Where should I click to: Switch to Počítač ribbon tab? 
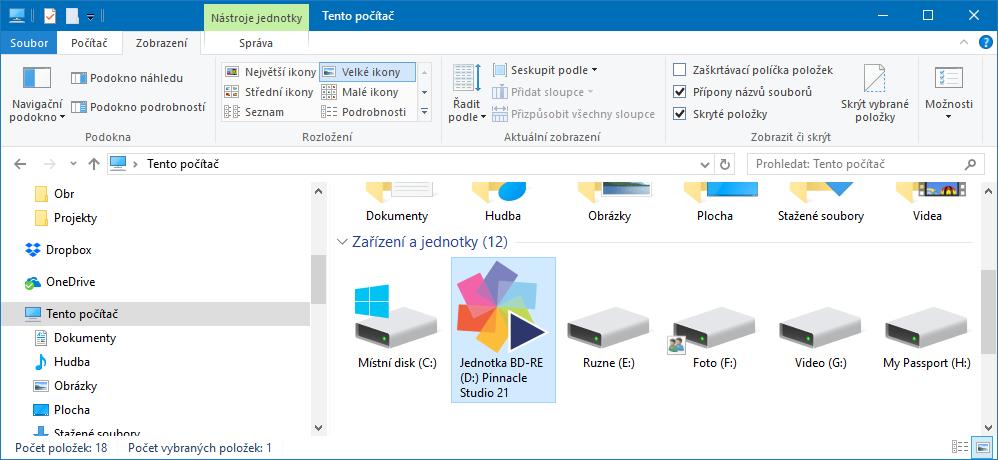89,43
